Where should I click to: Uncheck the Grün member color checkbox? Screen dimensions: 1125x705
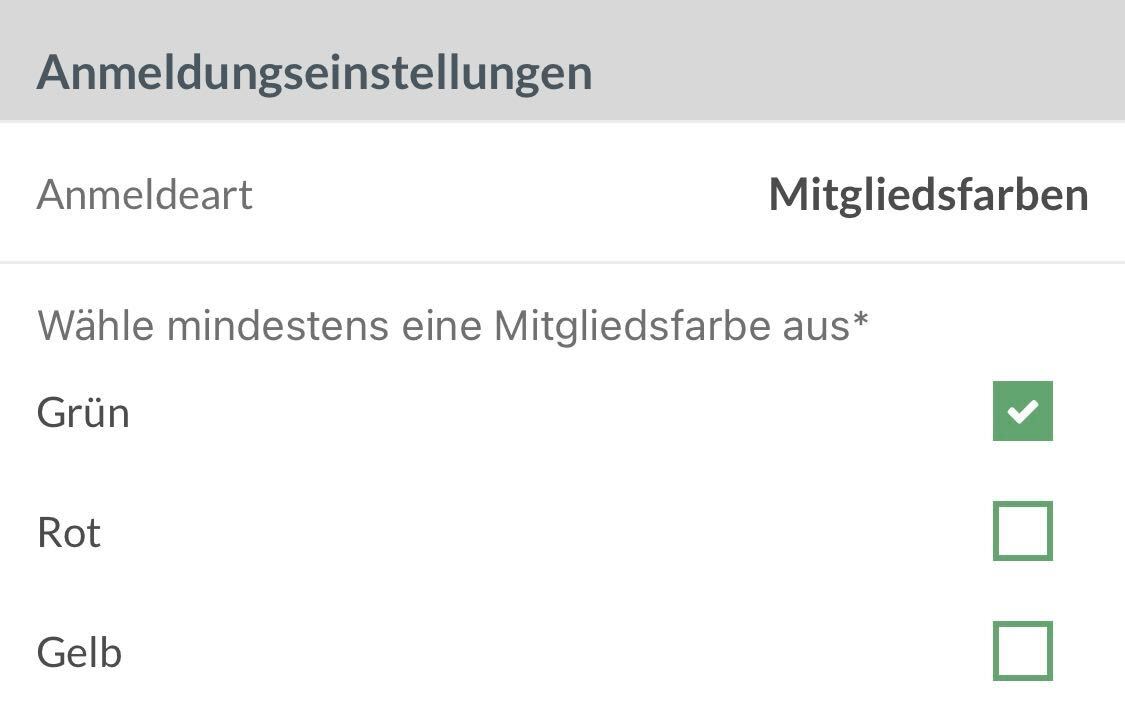coord(1022,411)
